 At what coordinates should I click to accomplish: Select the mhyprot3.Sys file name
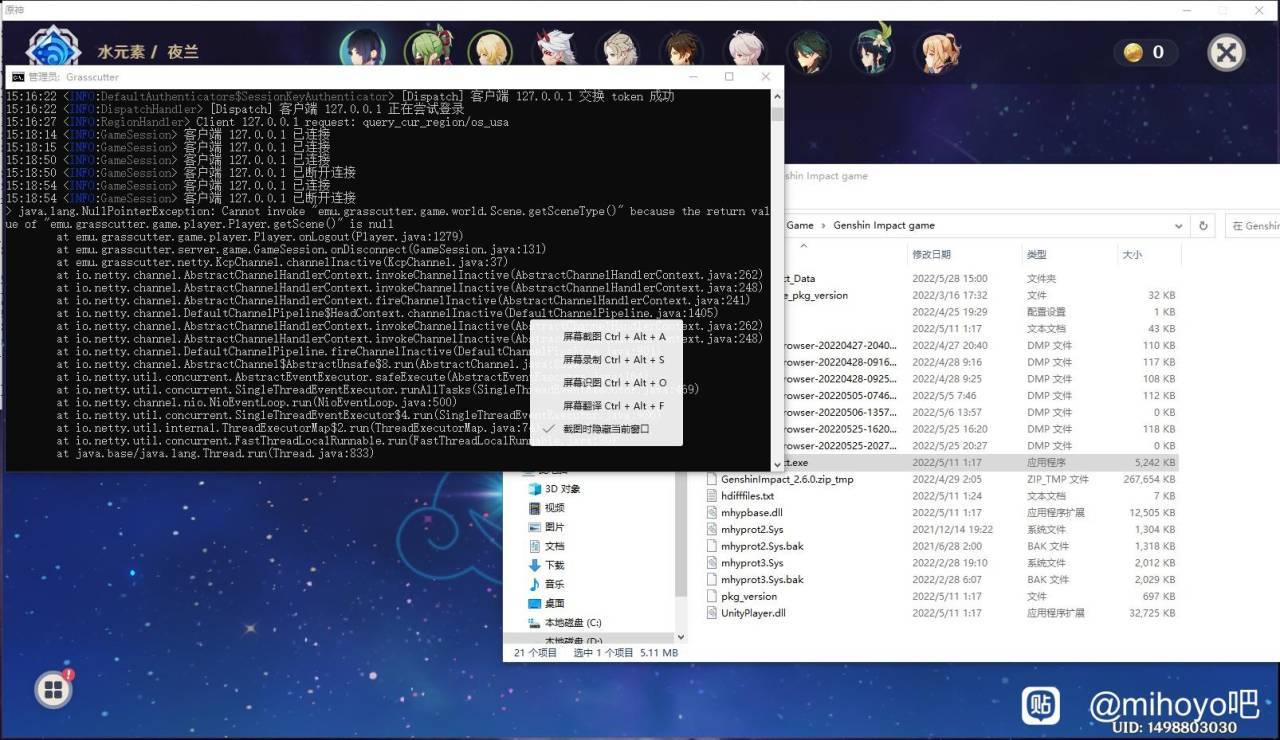tap(752, 563)
